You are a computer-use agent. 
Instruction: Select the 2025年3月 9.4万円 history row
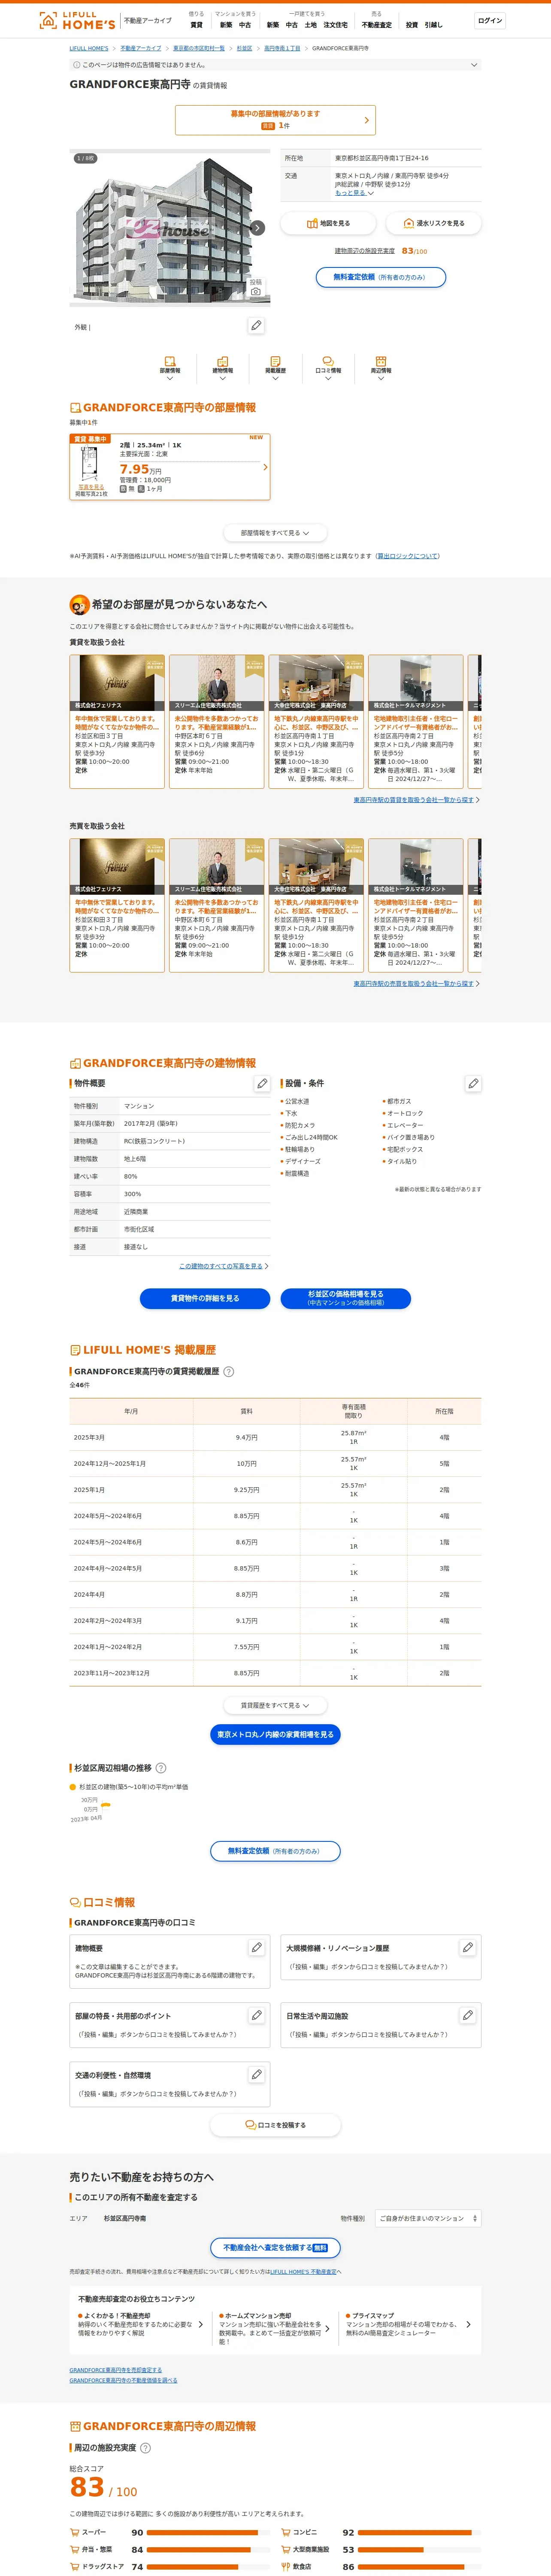pos(275,1437)
